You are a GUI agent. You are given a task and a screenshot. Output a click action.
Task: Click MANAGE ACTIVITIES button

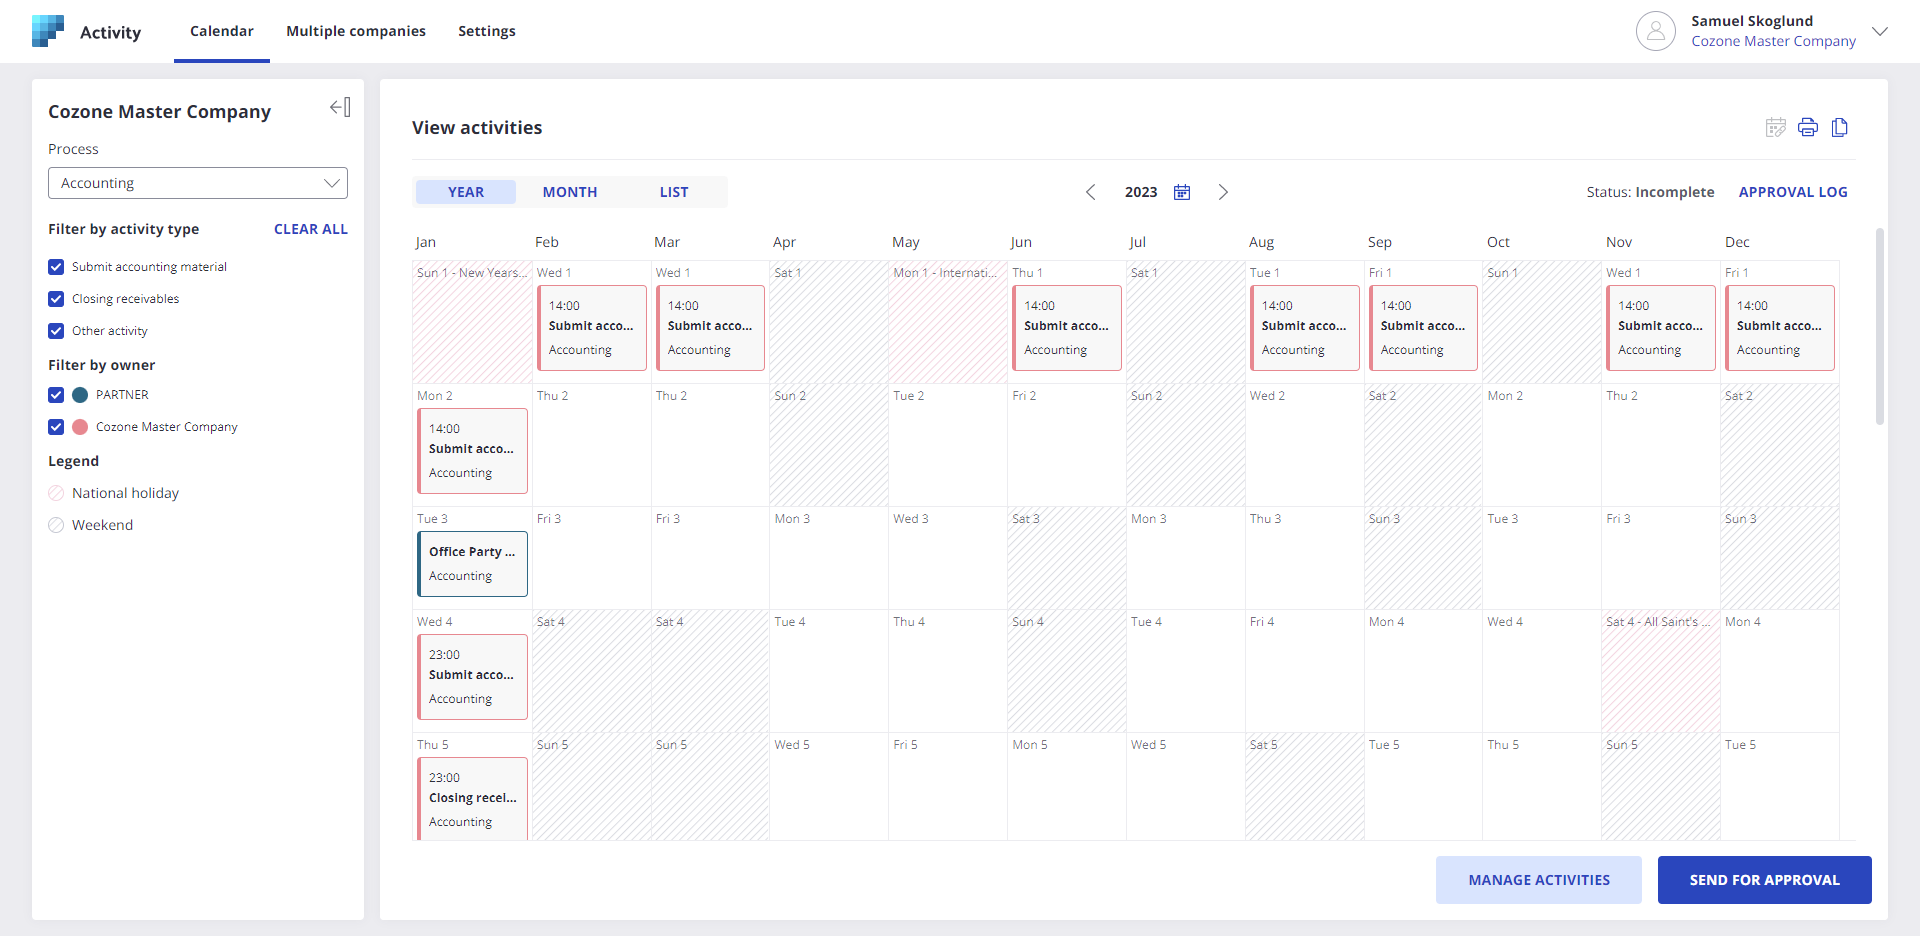pyautogui.click(x=1539, y=880)
